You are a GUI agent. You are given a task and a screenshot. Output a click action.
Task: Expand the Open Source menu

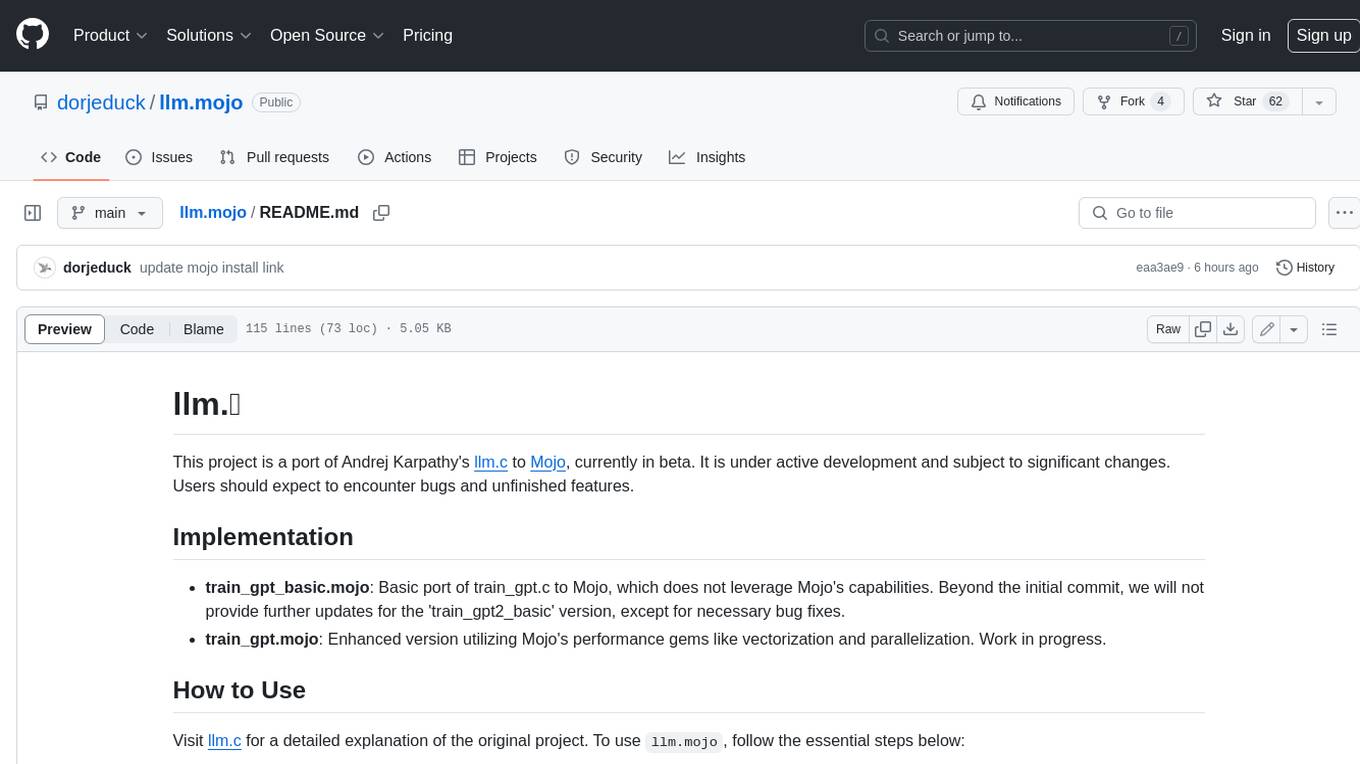tap(327, 35)
